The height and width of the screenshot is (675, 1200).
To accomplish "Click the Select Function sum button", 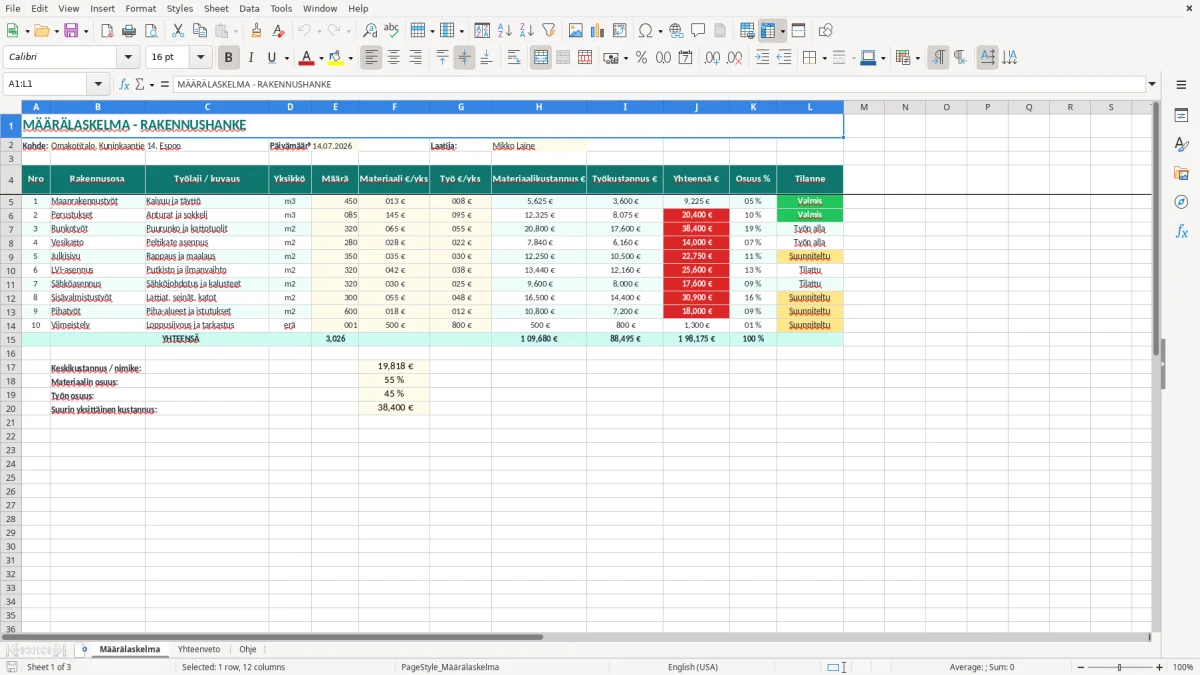I will click(139, 84).
